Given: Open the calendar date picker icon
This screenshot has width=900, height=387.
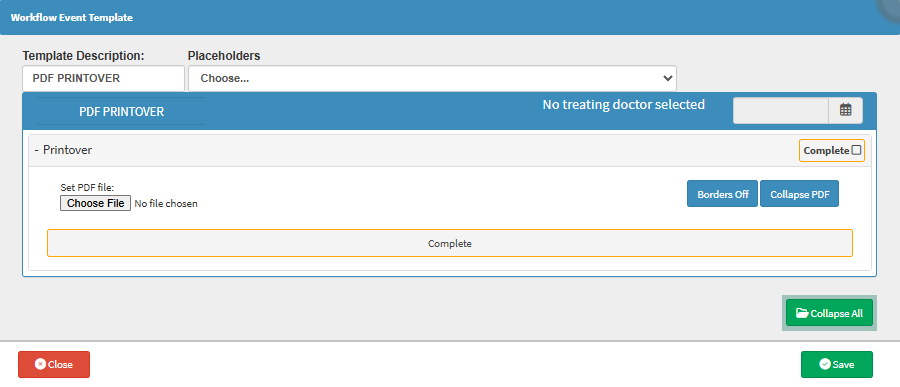Looking at the screenshot, I should point(845,110).
